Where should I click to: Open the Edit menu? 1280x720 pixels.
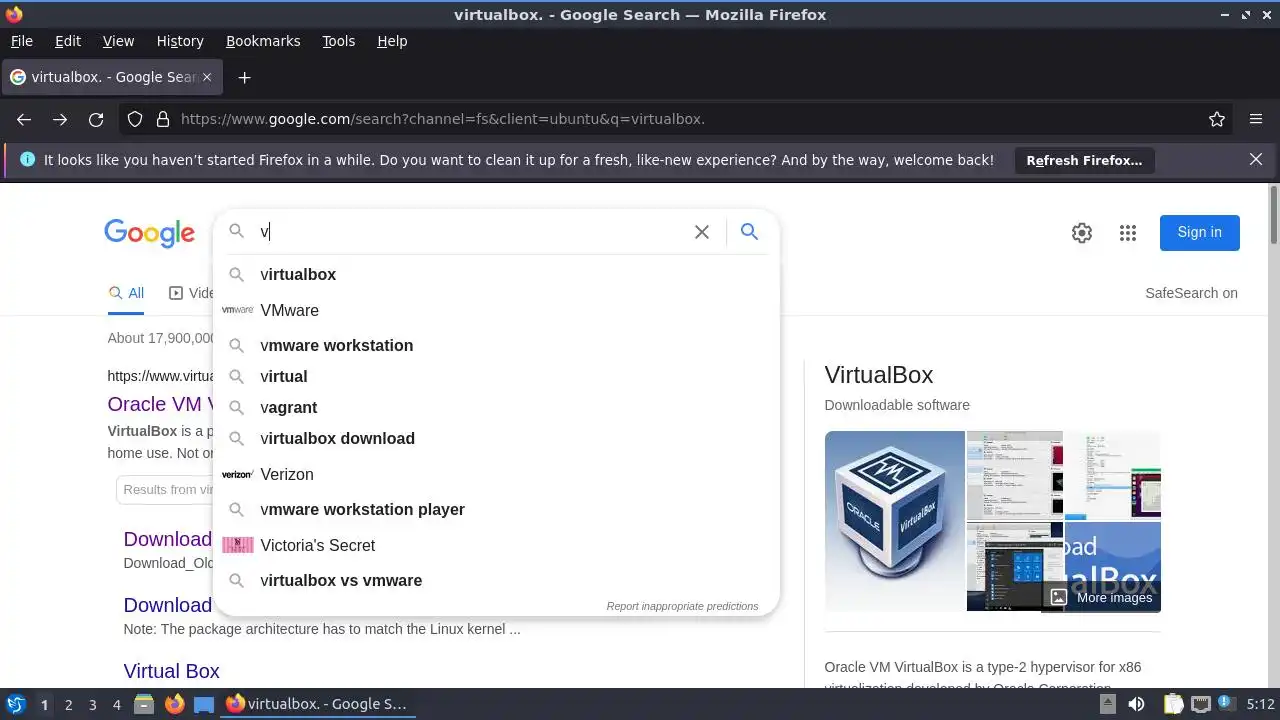coord(68,41)
